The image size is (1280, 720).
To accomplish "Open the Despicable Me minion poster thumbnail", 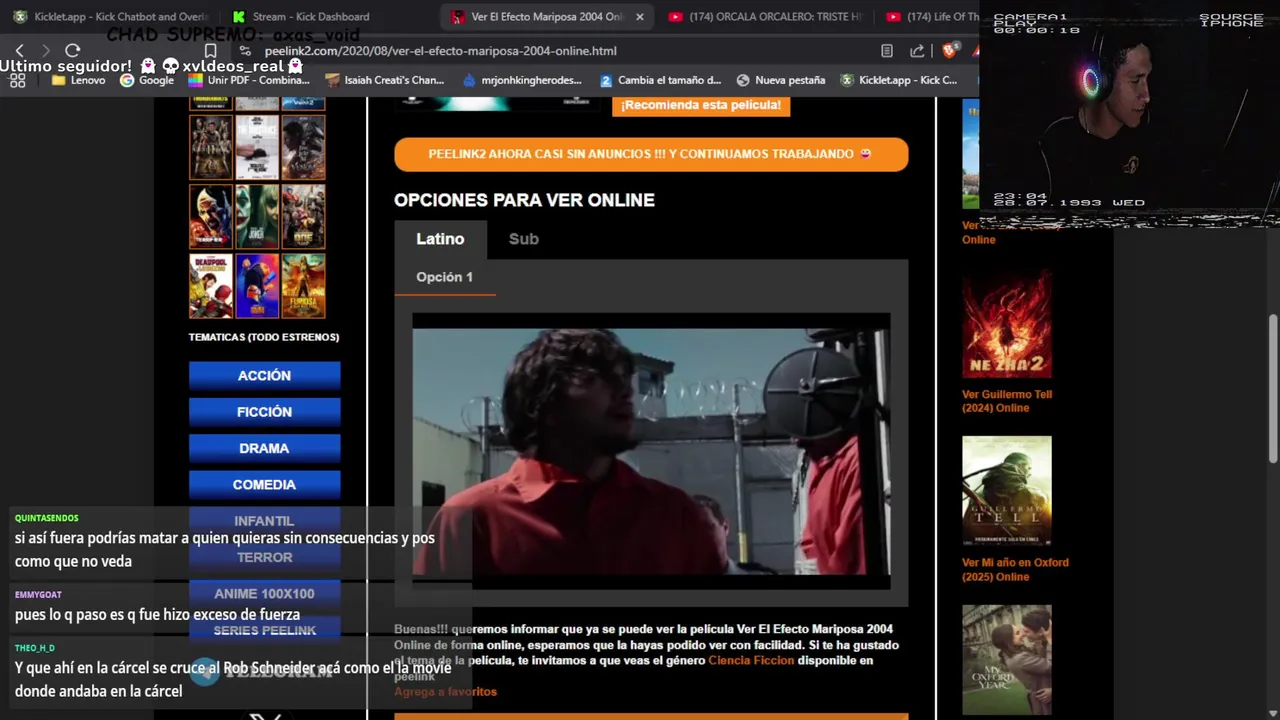I will click(x=257, y=286).
